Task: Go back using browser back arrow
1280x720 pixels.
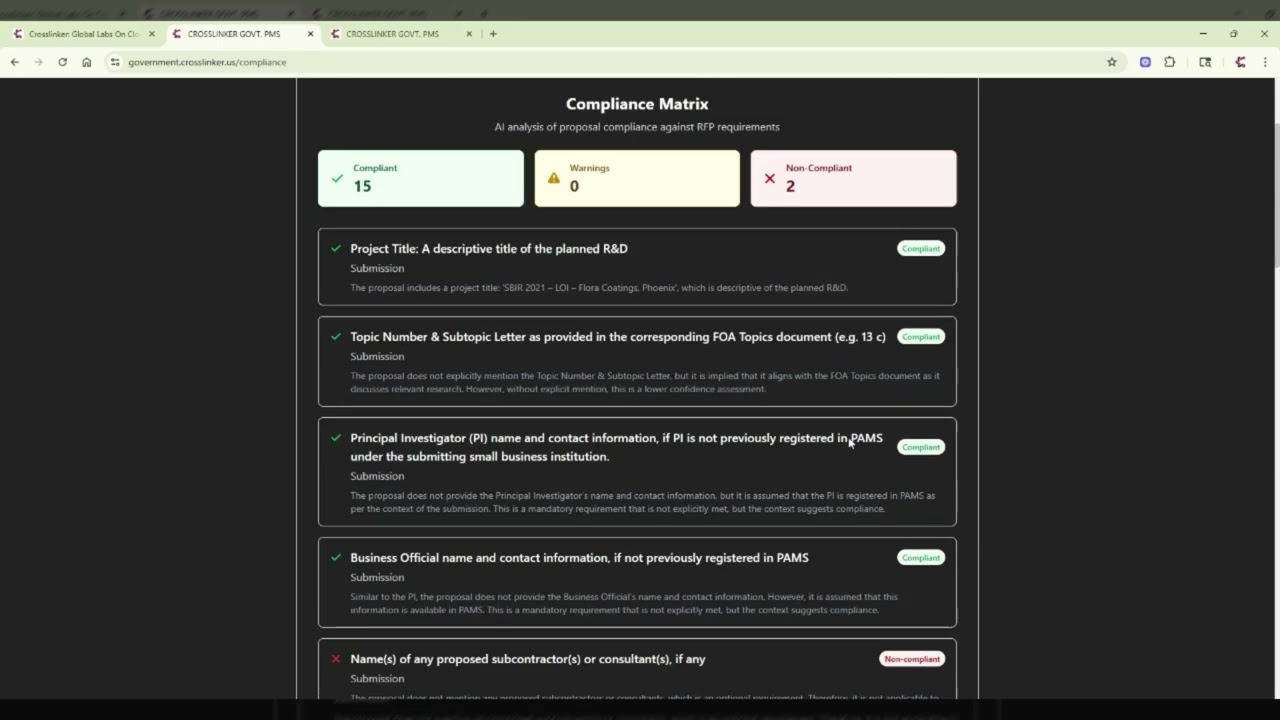Action: point(14,62)
